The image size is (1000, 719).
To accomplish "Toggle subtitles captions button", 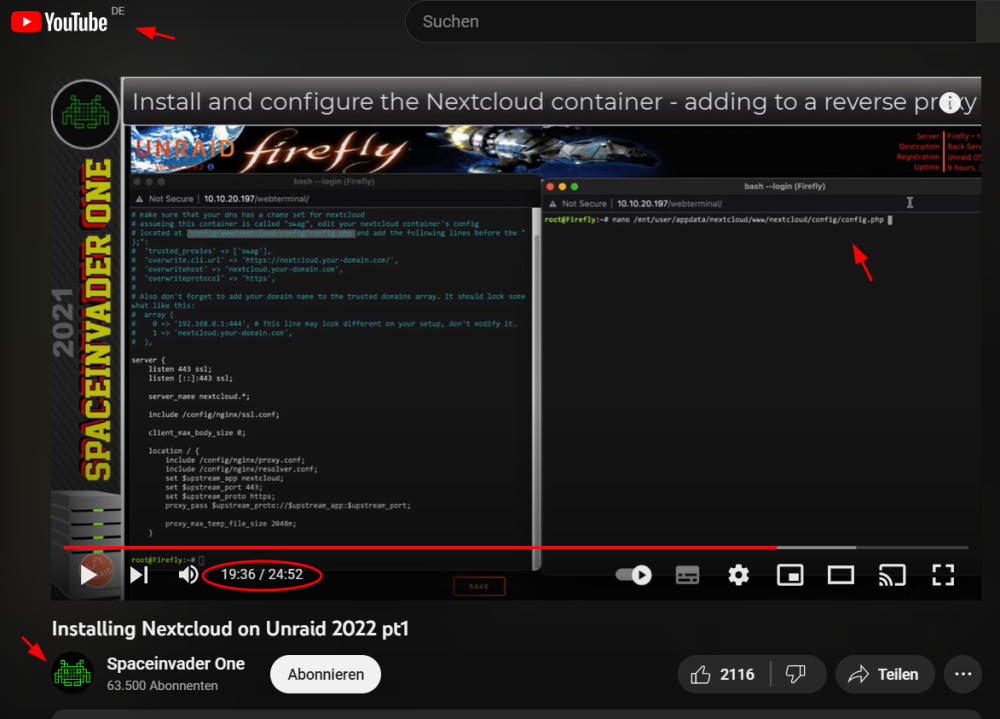I will [688, 575].
